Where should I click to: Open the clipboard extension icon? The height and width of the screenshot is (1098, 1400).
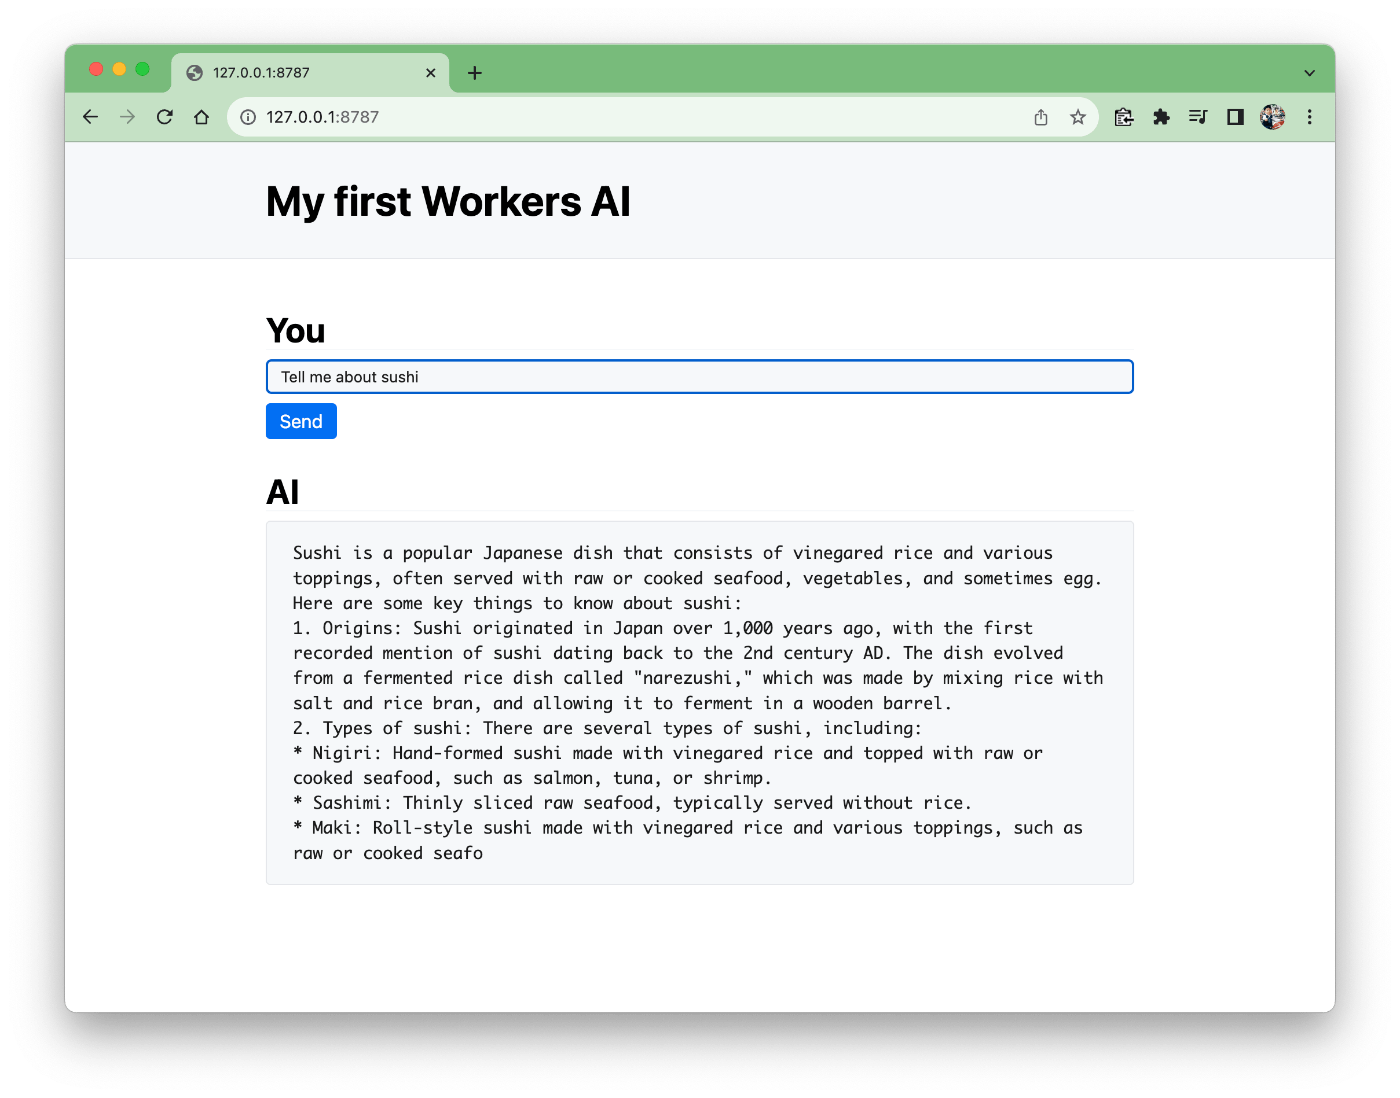[x=1124, y=117]
